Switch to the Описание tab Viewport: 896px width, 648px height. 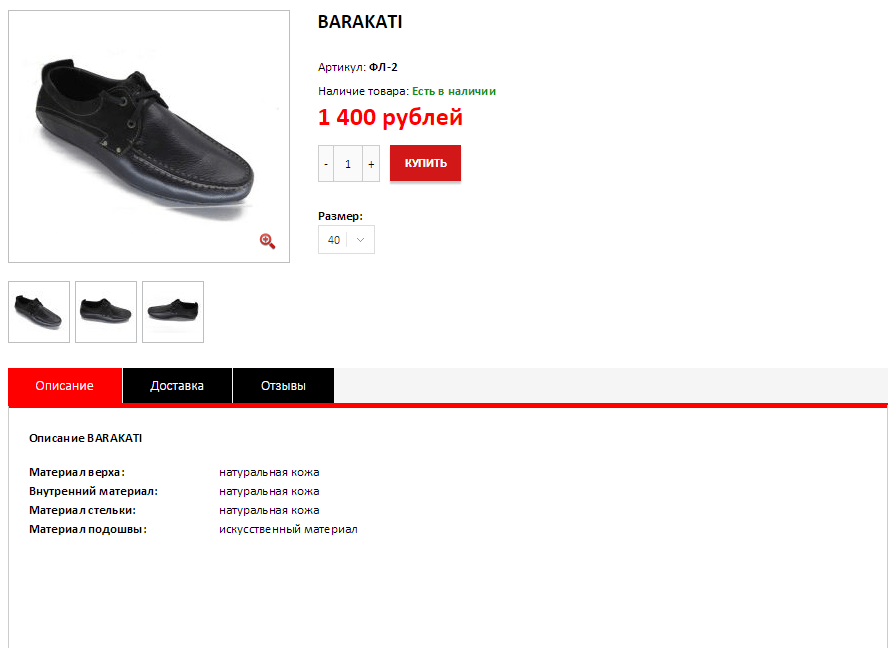coord(65,386)
